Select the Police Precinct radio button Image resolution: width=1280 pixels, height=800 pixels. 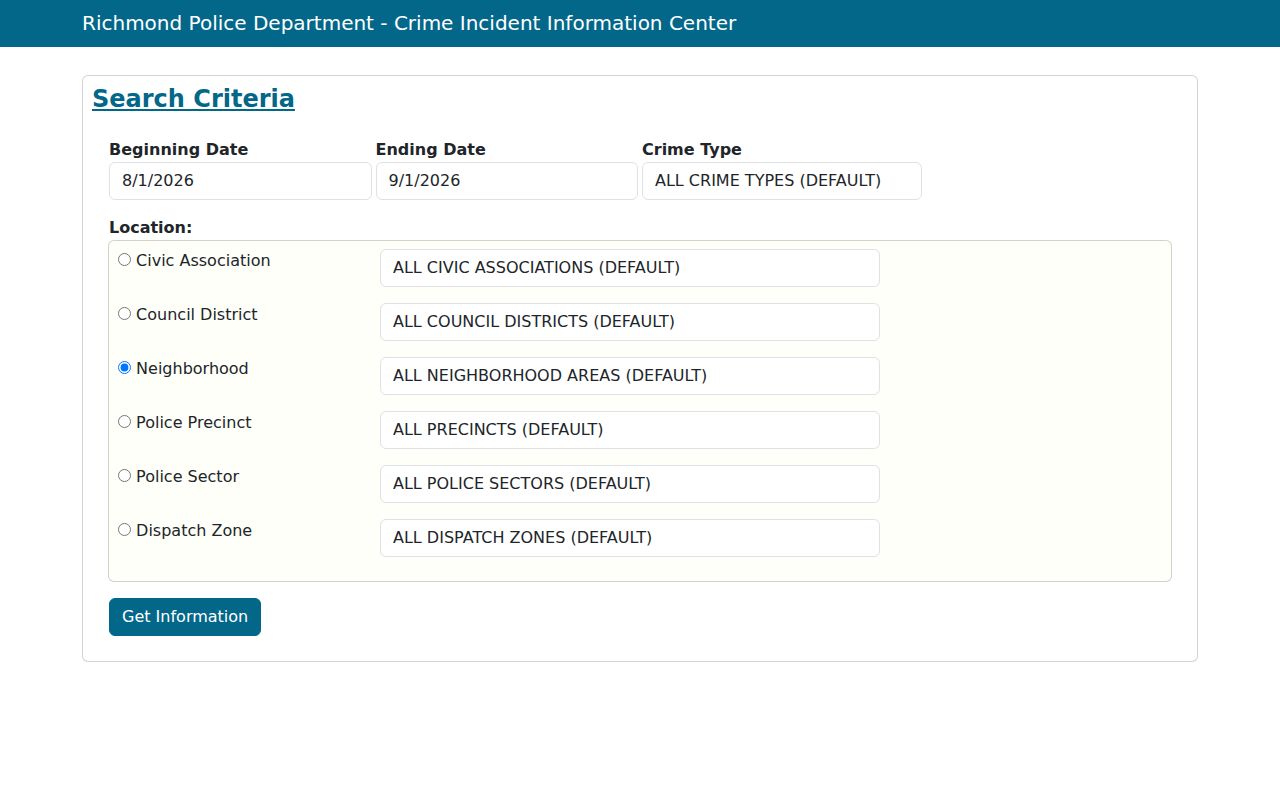click(x=124, y=422)
